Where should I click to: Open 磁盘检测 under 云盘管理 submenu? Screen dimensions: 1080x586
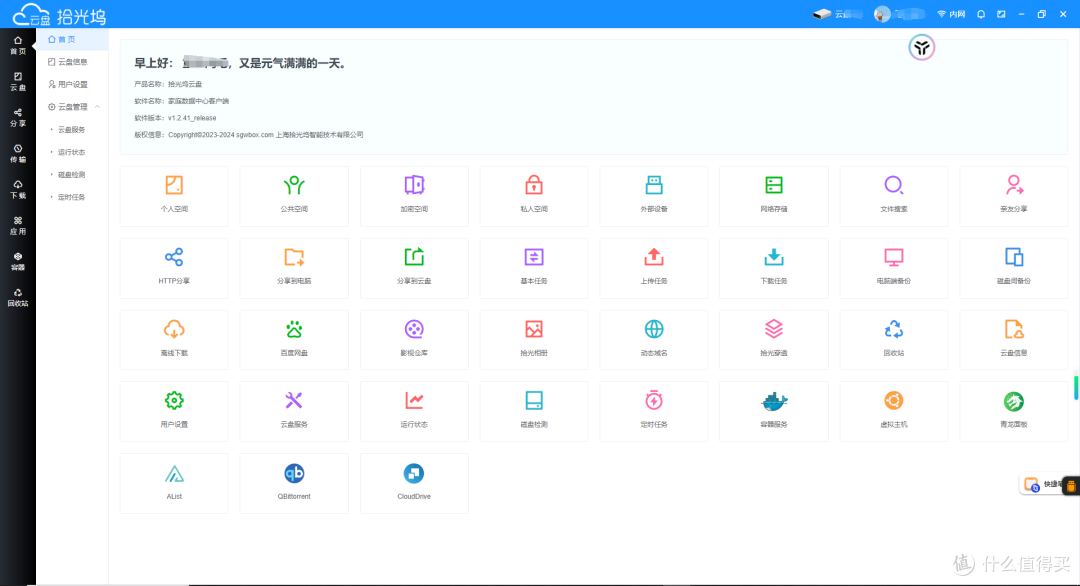point(72,174)
